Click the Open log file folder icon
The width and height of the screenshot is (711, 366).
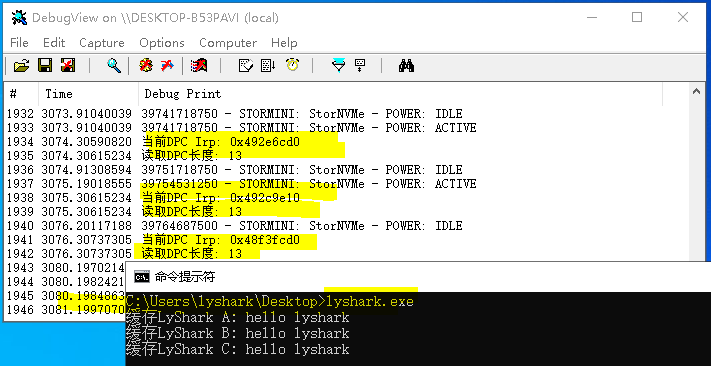[x=21, y=66]
